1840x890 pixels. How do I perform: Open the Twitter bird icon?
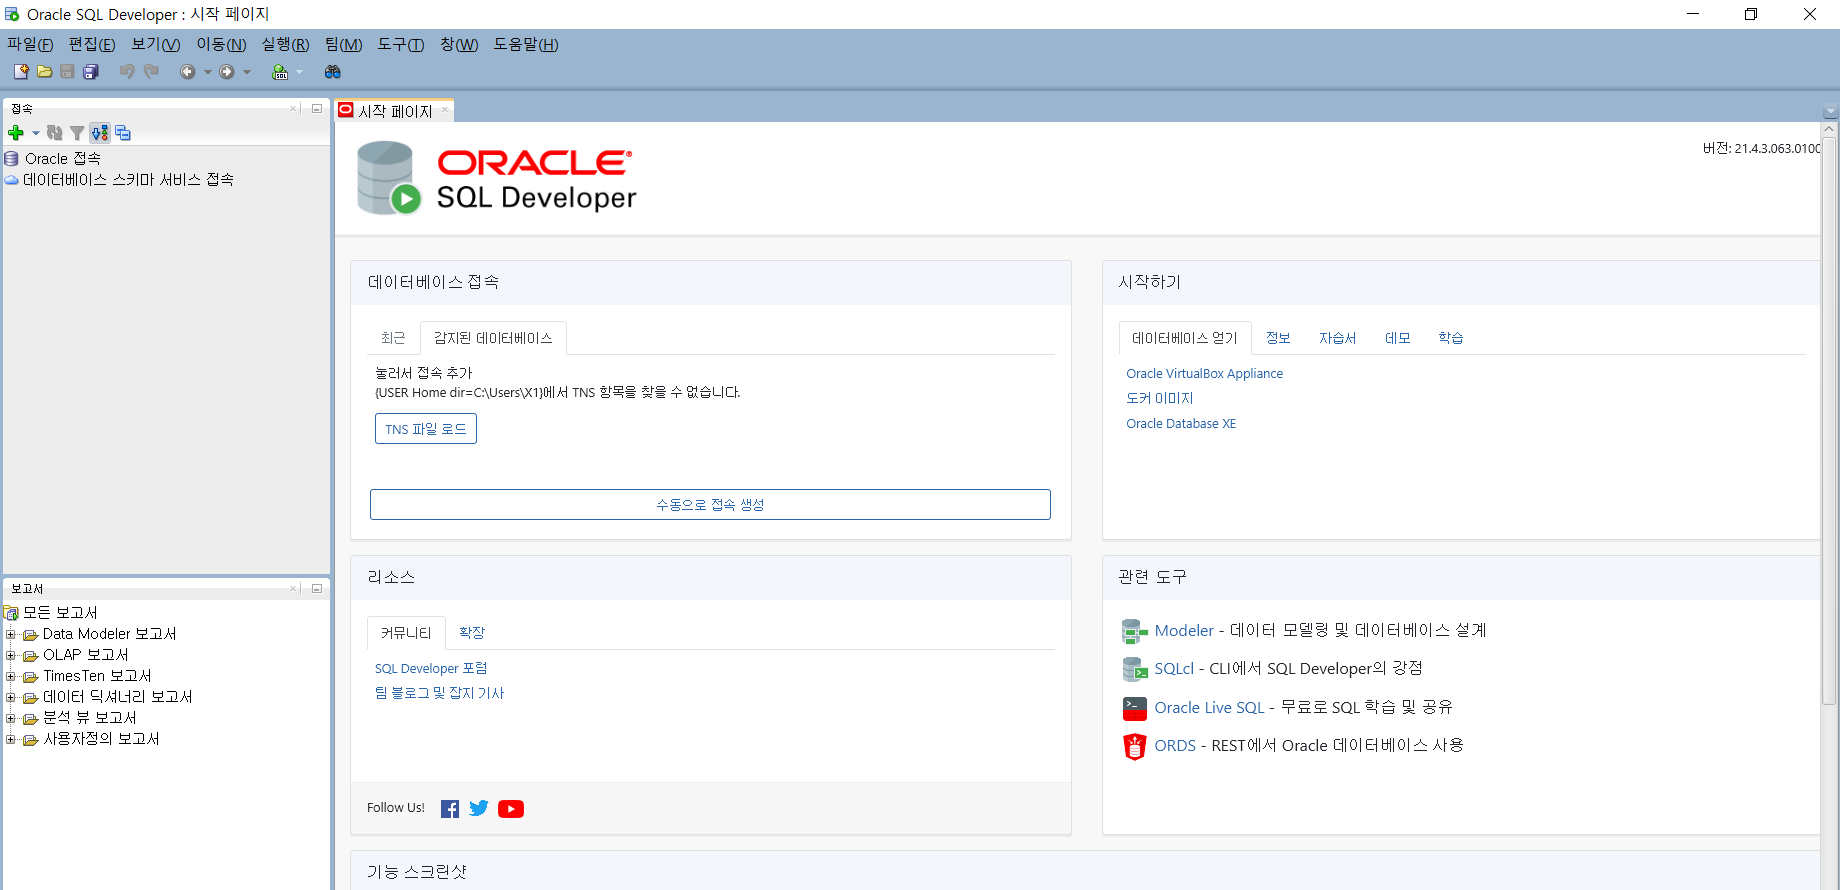point(479,808)
